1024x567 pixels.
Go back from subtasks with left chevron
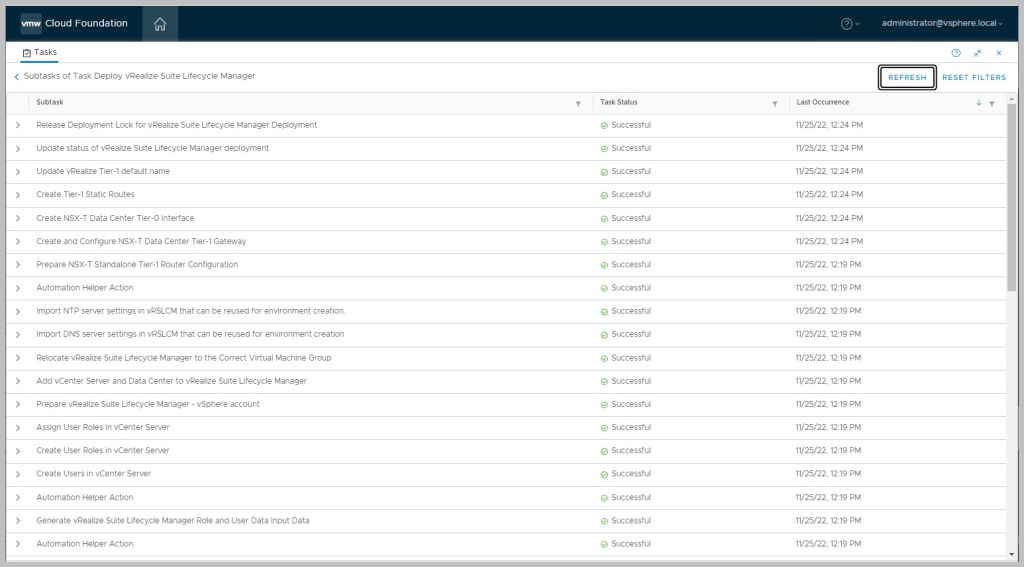(x=16, y=77)
